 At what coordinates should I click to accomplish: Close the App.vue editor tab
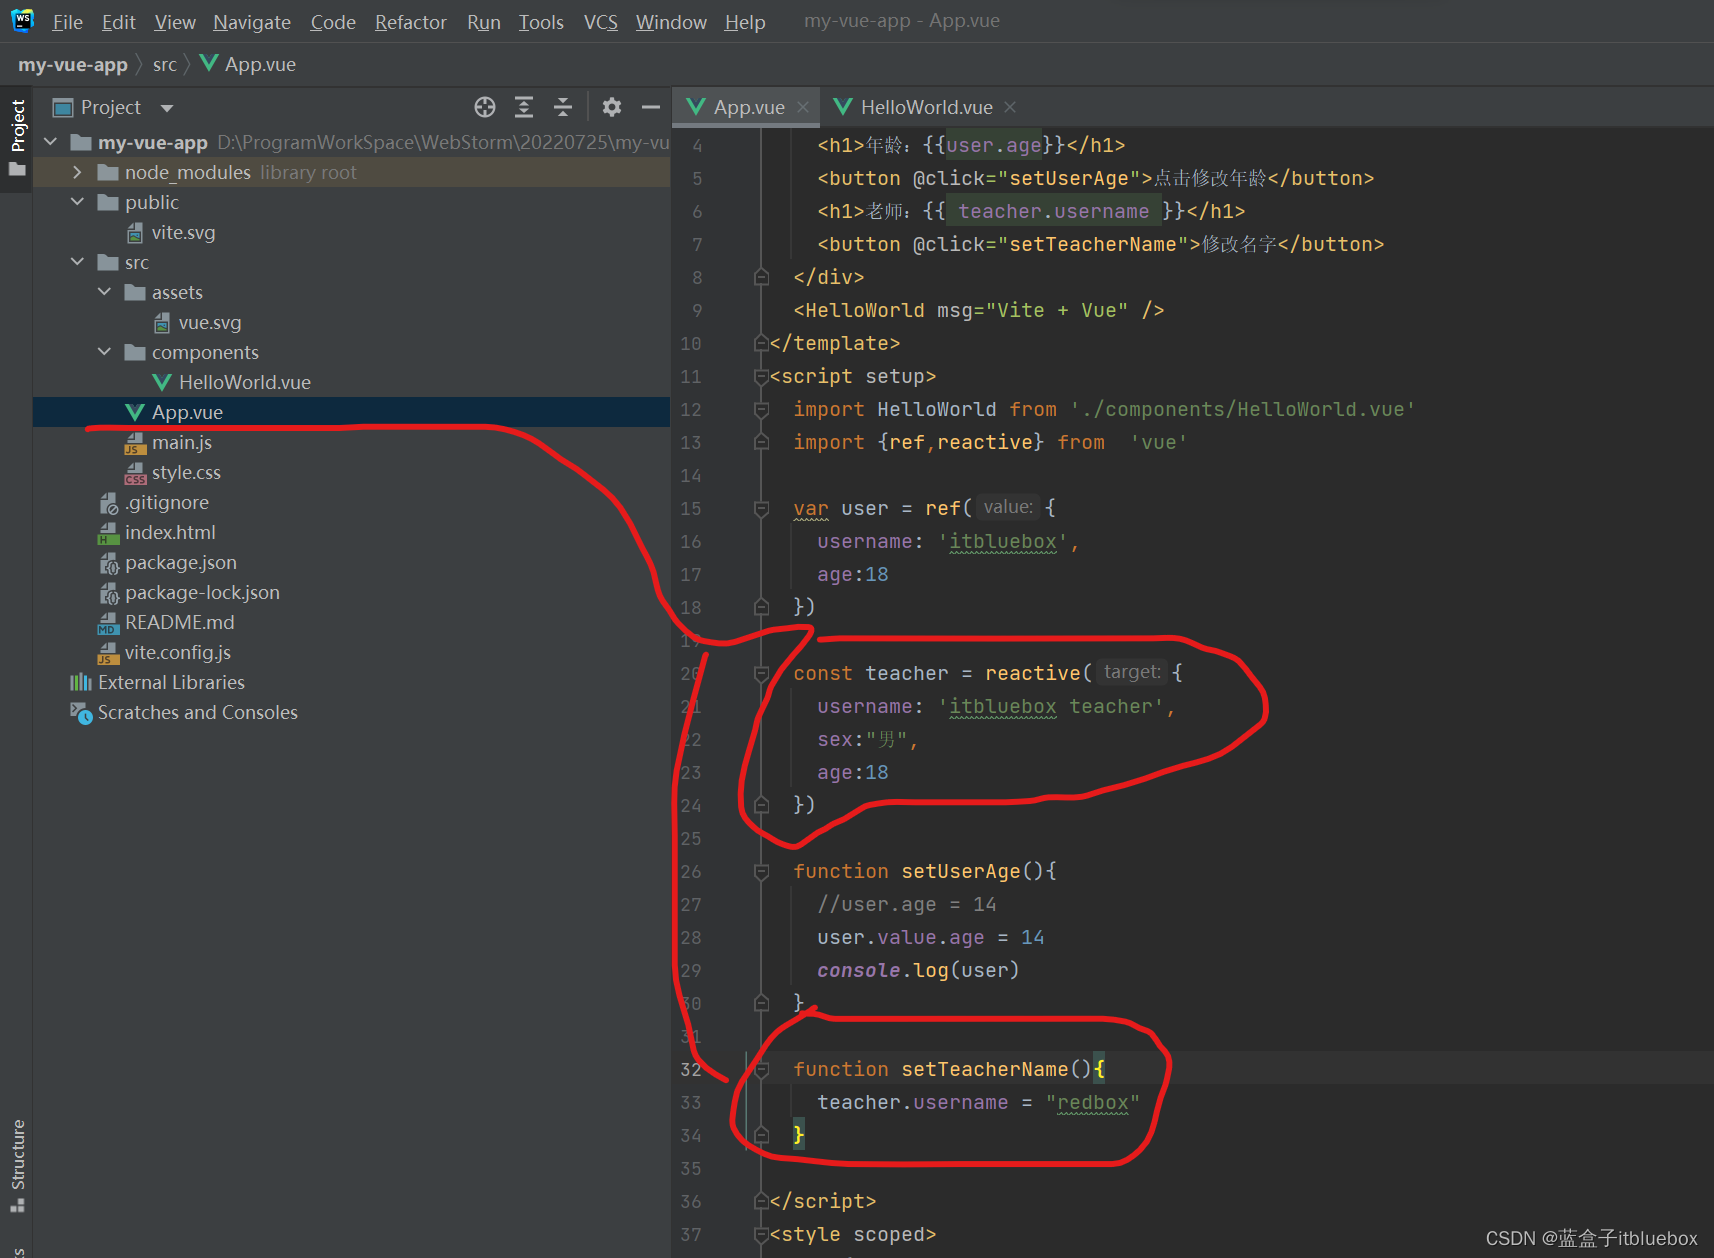point(803,107)
